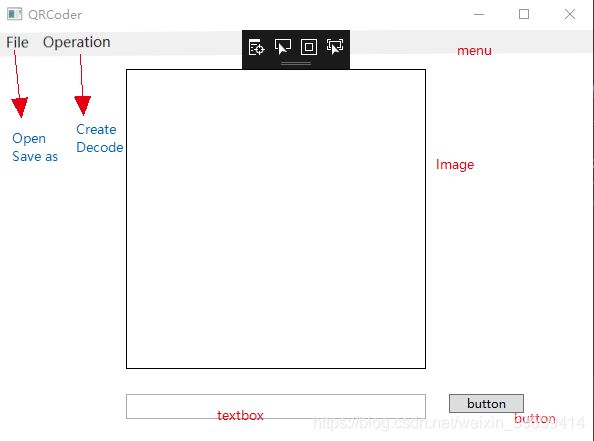The image size is (594, 441).
Task: Click the QRCoder app icon in title bar
Action: [14, 14]
